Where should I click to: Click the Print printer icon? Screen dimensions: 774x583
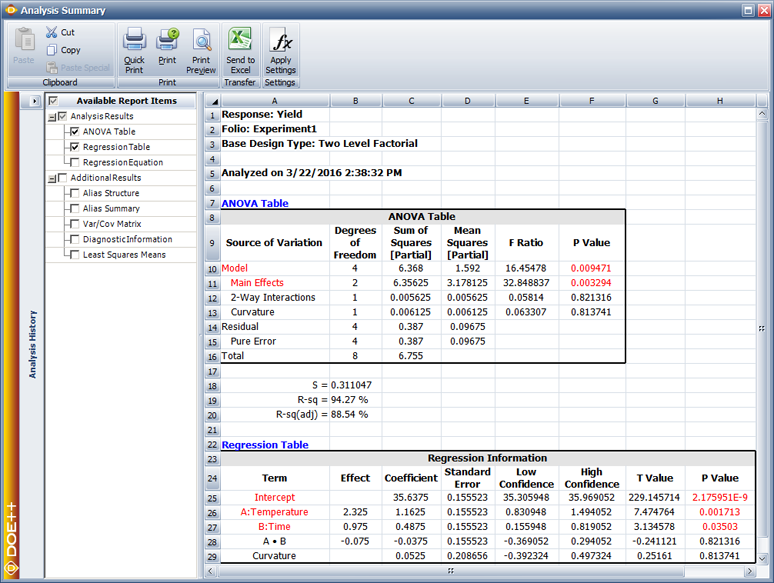coord(167,39)
